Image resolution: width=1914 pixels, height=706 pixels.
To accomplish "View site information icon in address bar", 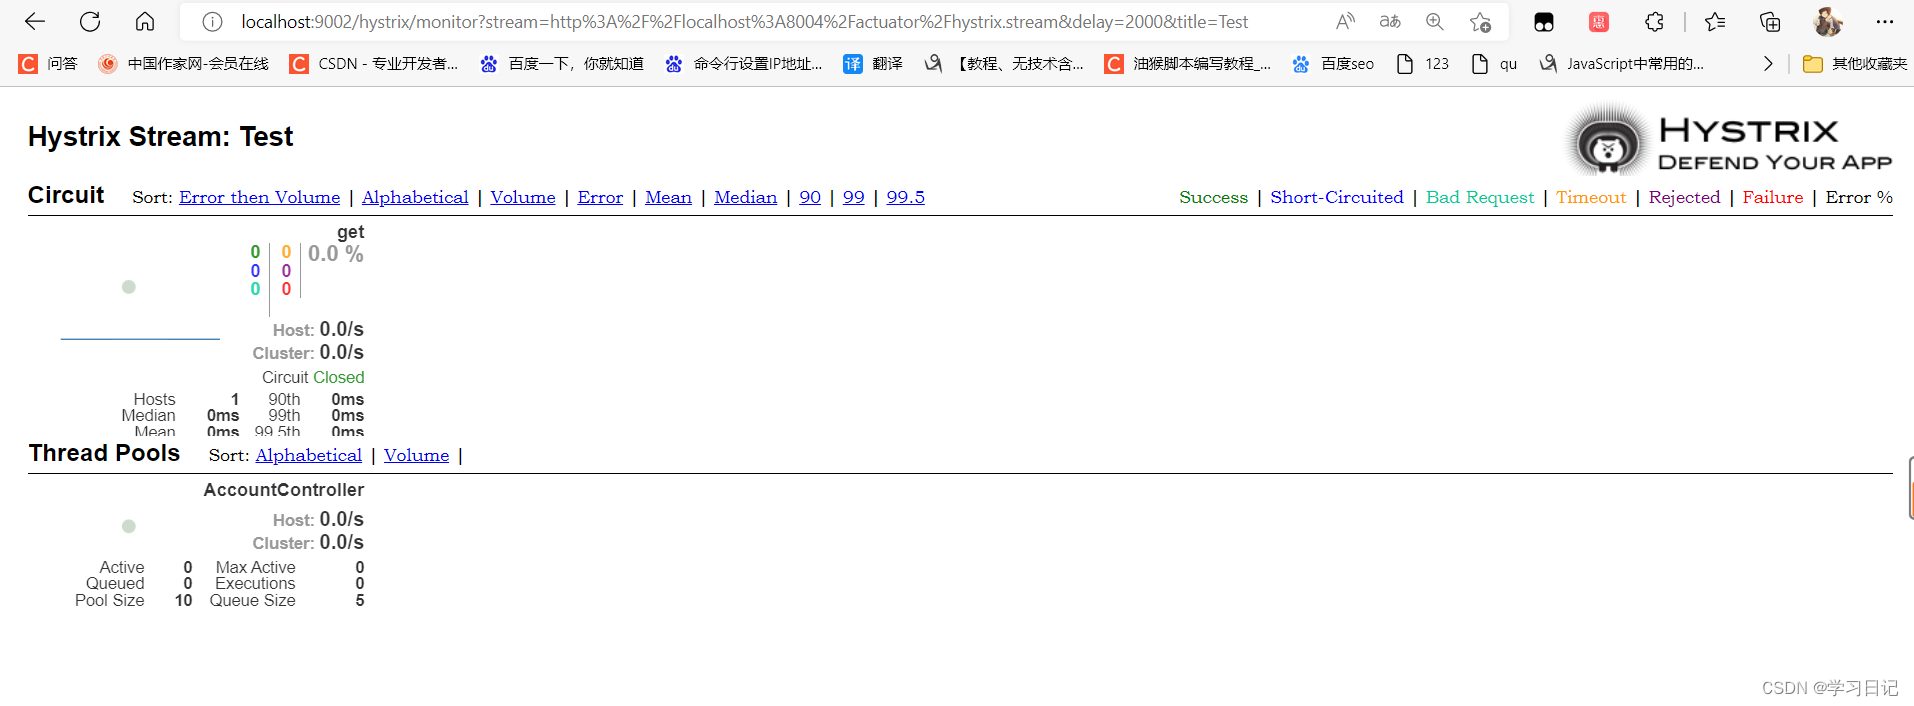I will 212,21.
